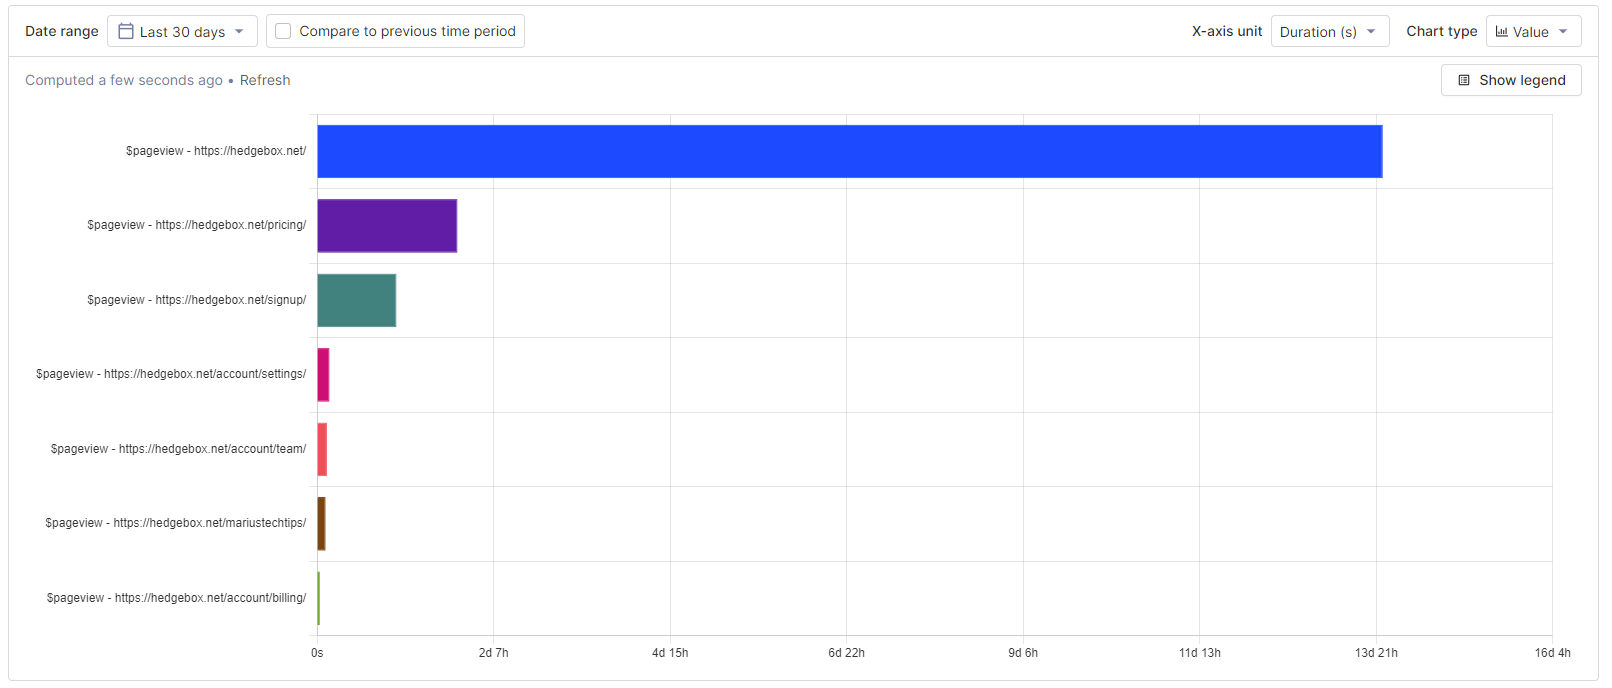
Task: Enable Compare to previous time period
Action: tap(283, 31)
